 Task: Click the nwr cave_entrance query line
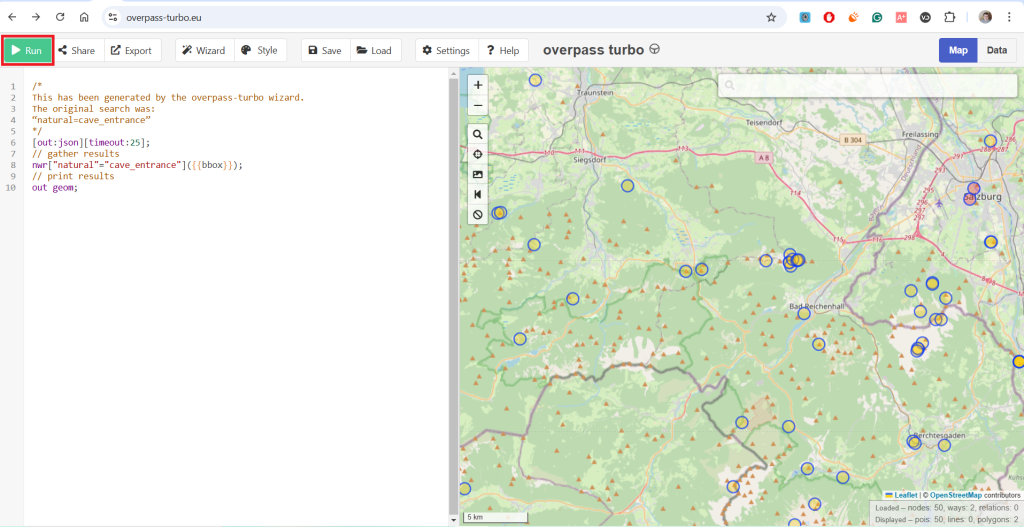[137, 165]
